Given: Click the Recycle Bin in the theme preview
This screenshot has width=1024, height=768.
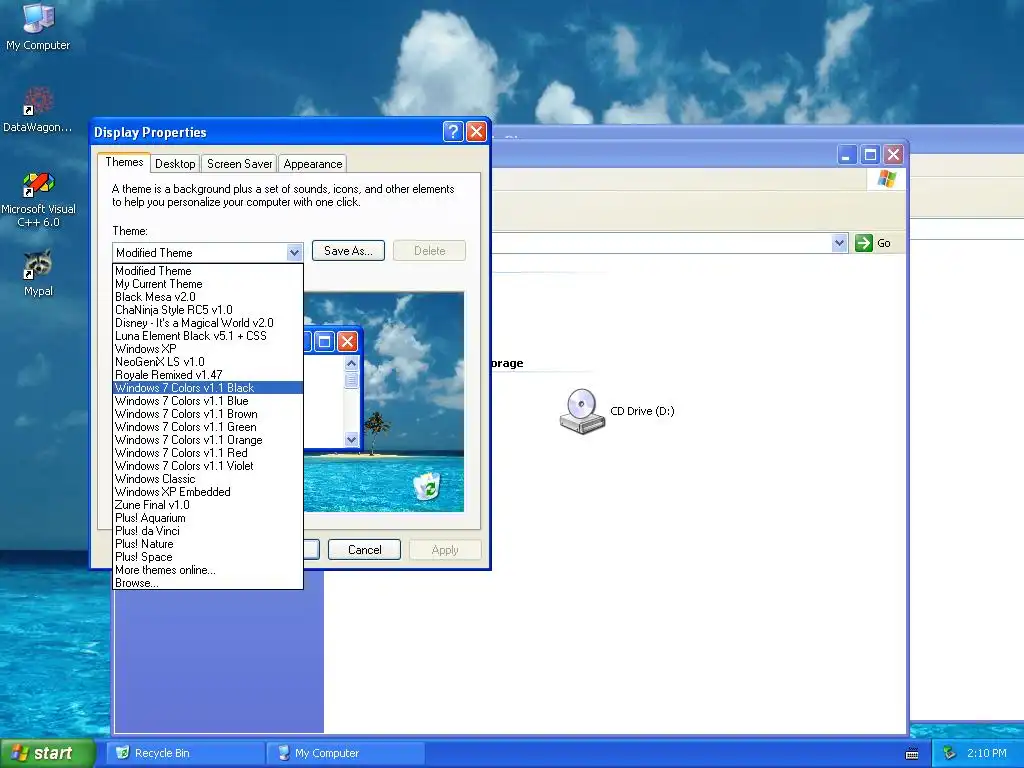Looking at the screenshot, I should [x=428, y=486].
